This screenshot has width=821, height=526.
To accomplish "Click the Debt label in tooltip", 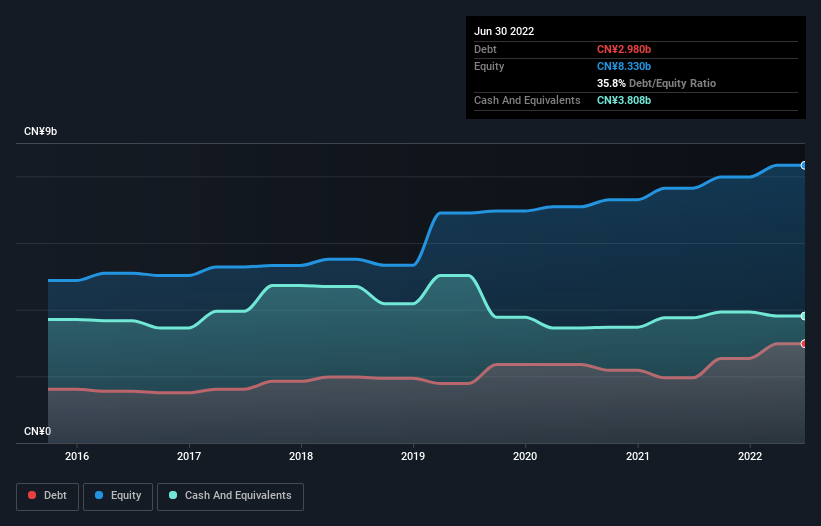I will click(485, 49).
